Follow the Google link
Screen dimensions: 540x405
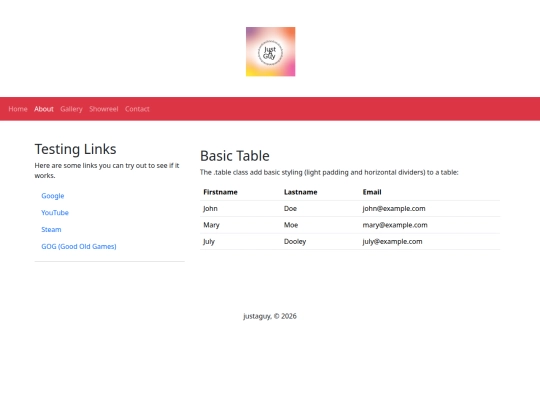click(x=53, y=196)
